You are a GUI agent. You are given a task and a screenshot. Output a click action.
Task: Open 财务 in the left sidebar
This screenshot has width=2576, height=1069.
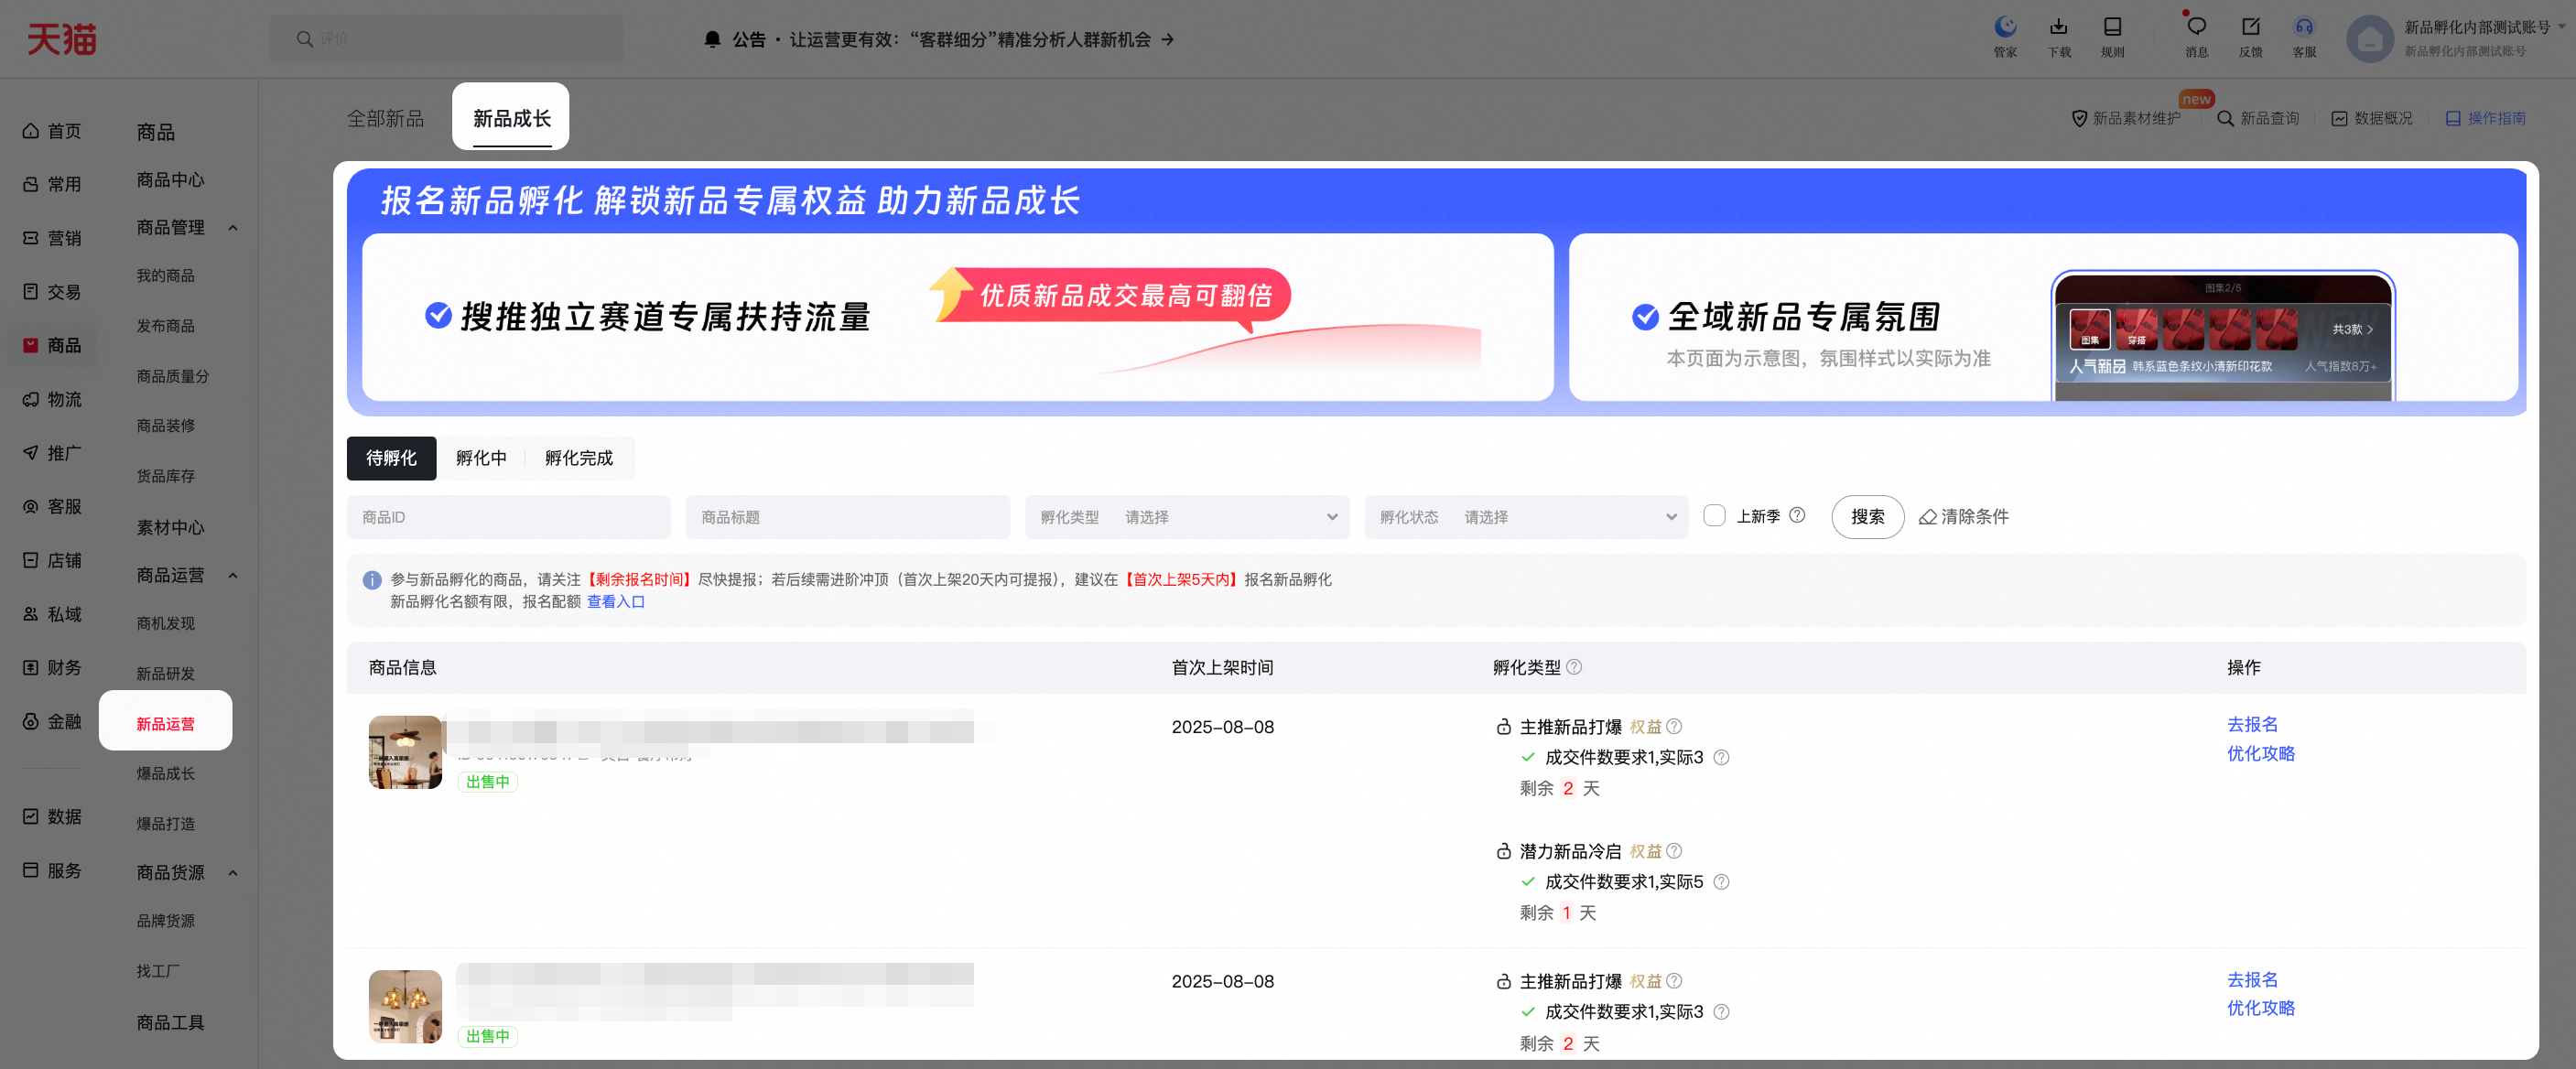[52, 667]
